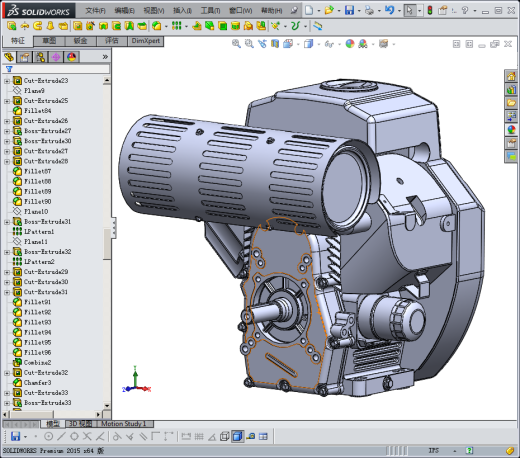Image resolution: width=520 pixels, height=458 pixels.
Task: Click the Zoom to Fit magnifier icon
Action: click(x=236, y=44)
